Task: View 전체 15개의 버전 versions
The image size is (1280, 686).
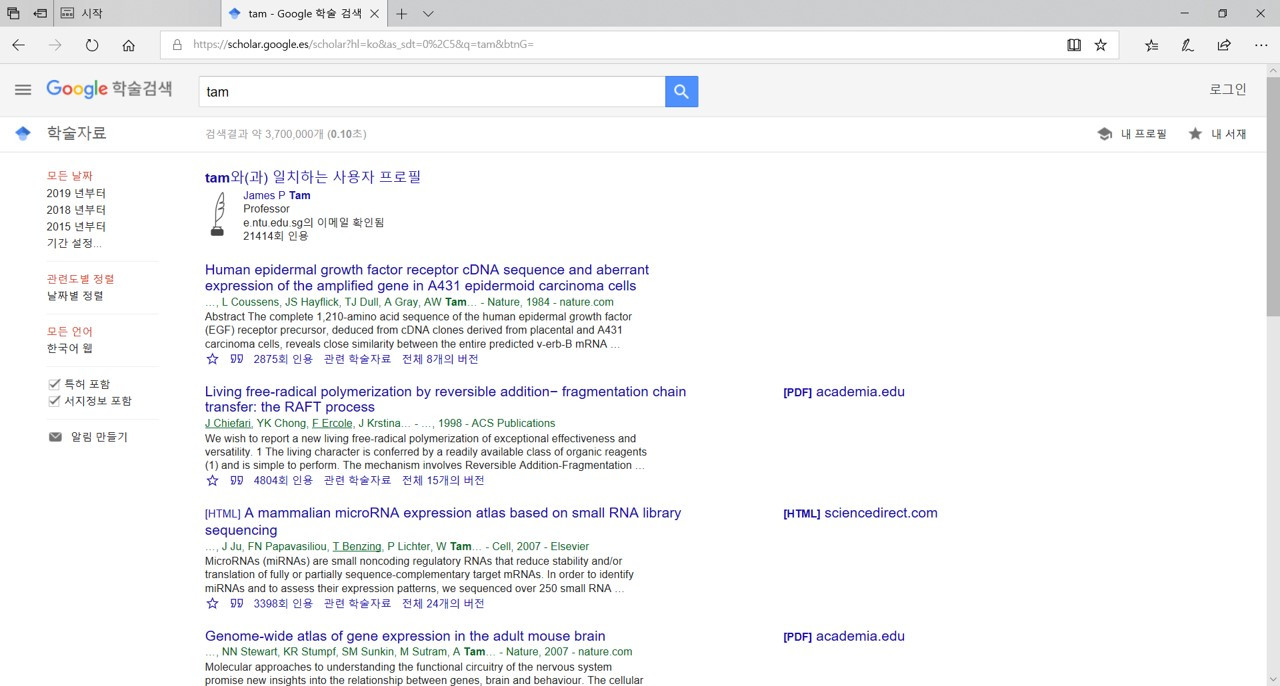Action: (x=443, y=481)
